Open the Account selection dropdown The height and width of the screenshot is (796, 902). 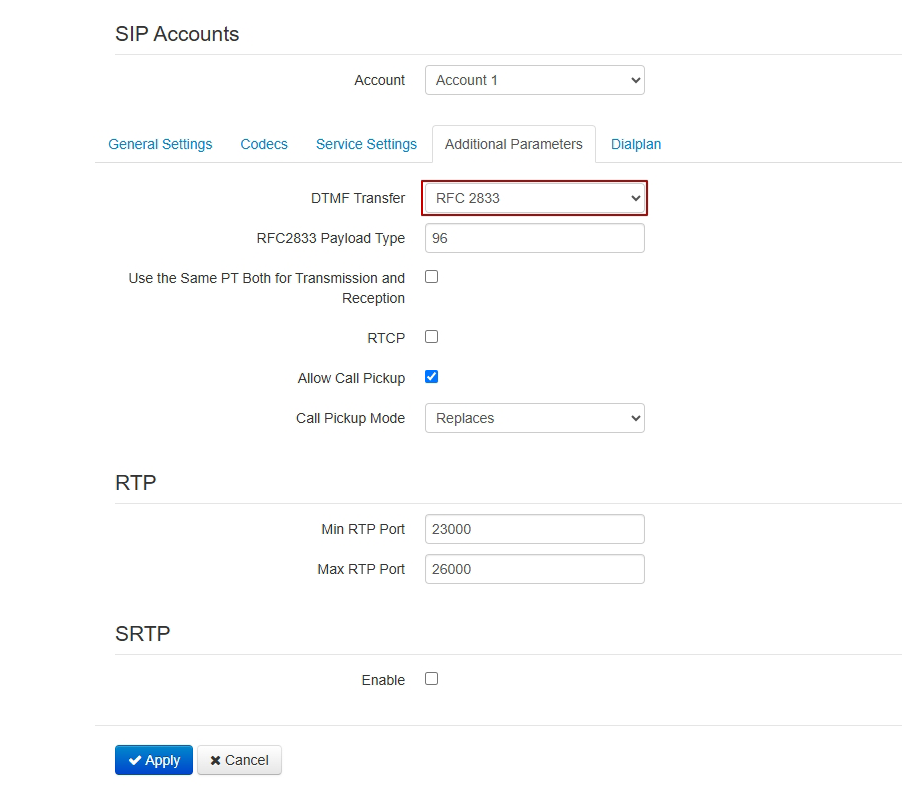(534, 80)
